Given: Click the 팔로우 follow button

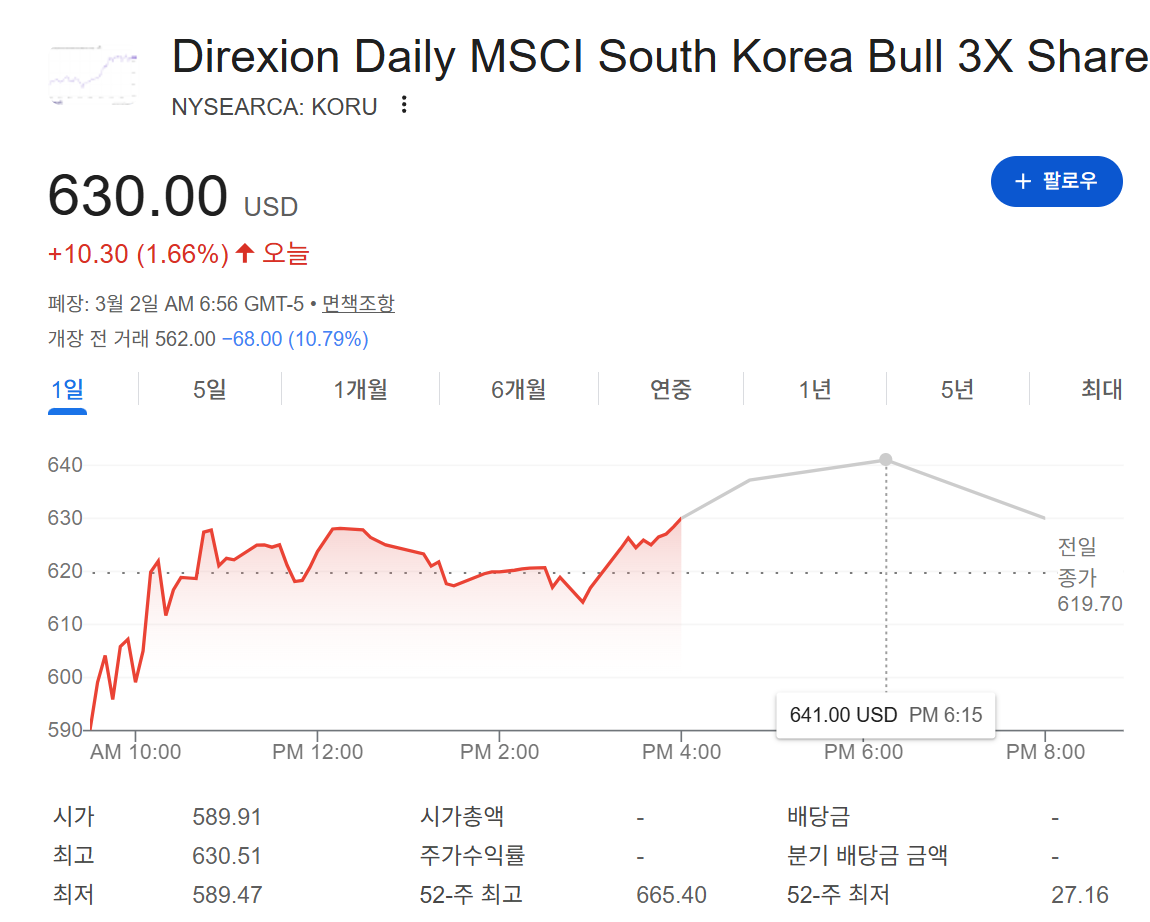Looking at the screenshot, I should pyautogui.click(x=1056, y=181).
